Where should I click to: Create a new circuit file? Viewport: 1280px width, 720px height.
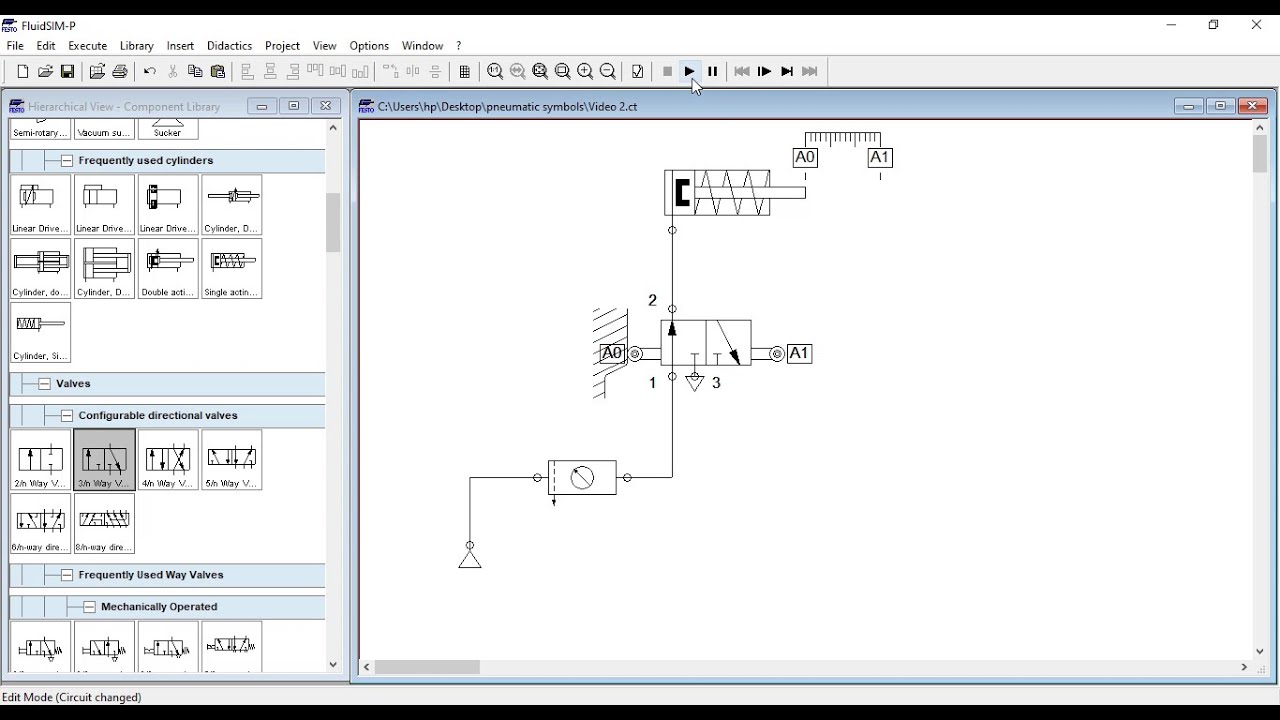(22, 71)
